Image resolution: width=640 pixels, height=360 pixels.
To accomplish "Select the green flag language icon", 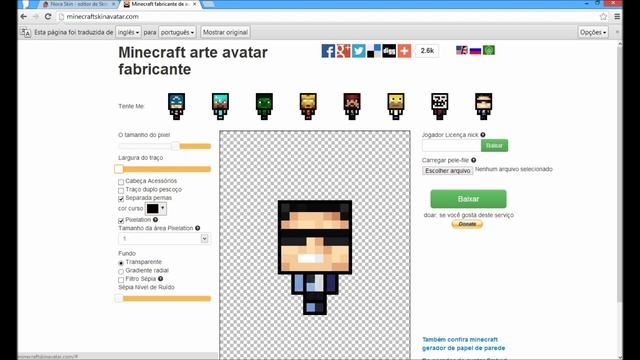I will [x=489, y=50].
